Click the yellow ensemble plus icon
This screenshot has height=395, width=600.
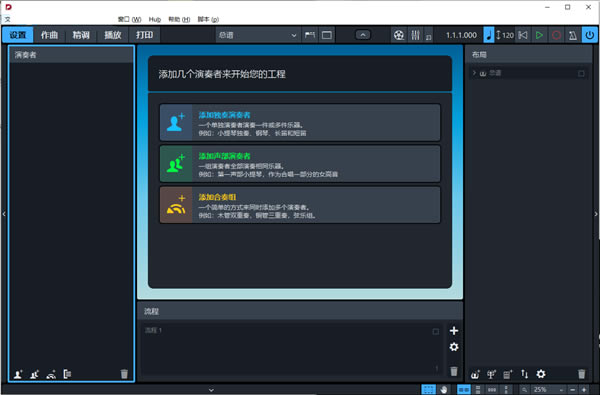coord(176,205)
